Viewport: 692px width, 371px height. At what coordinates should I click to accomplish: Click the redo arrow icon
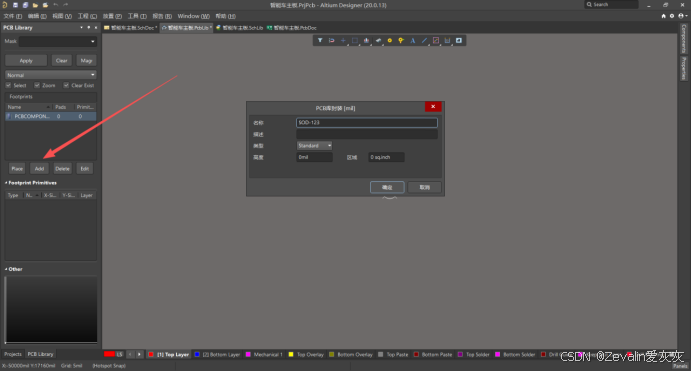pos(65,5)
